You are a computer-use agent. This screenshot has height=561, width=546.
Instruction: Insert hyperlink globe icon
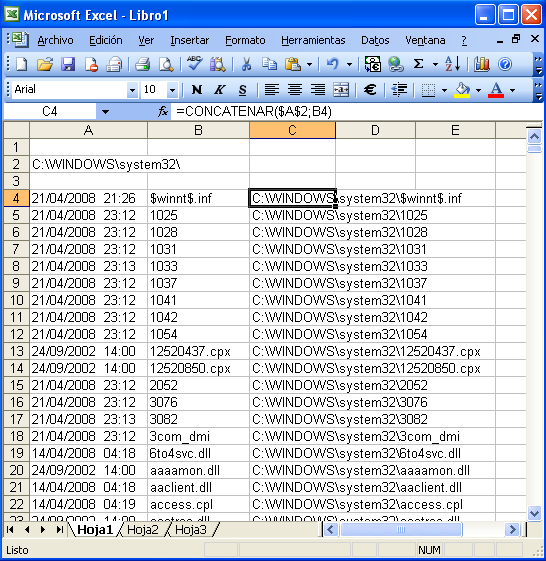click(x=396, y=64)
